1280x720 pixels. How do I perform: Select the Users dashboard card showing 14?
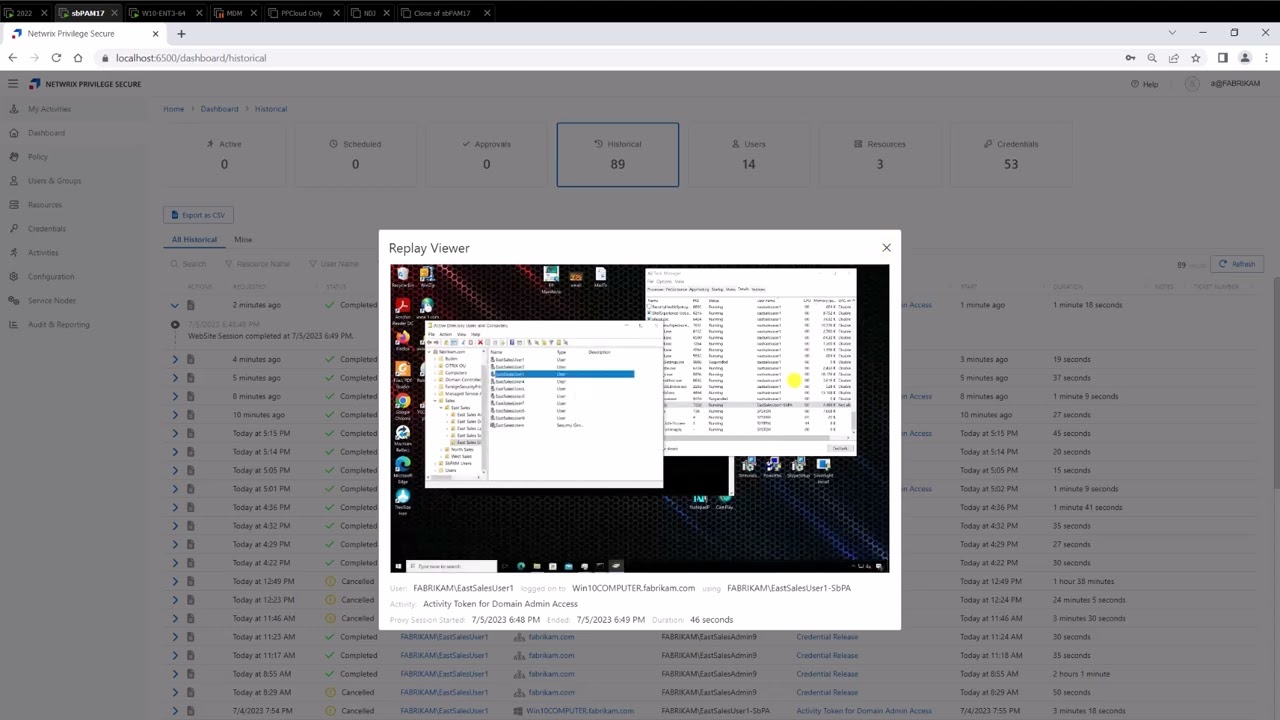pos(749,155)
